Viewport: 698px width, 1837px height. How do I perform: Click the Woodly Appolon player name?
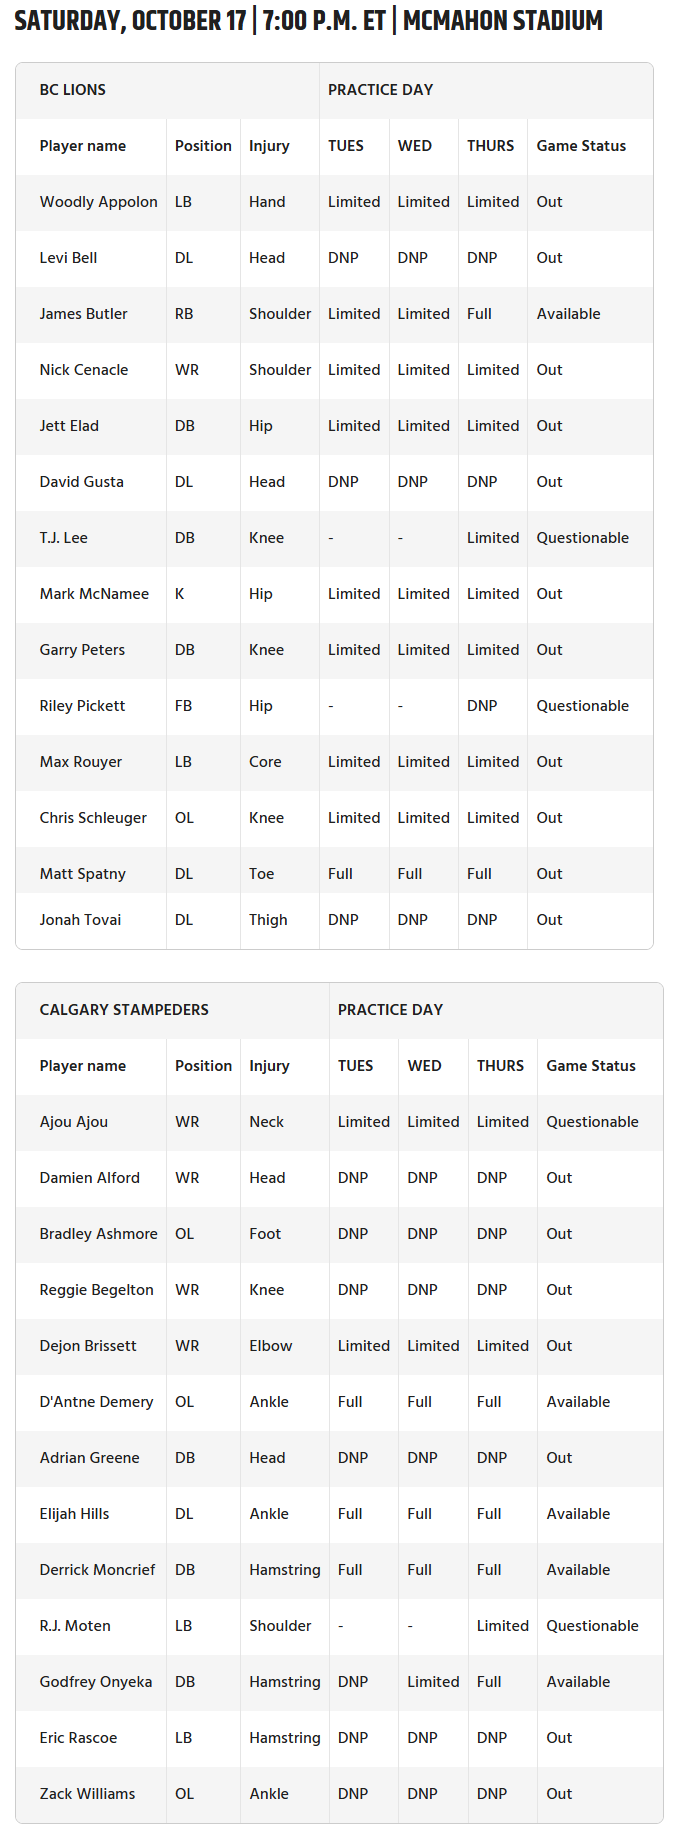[x=98, y=202]
